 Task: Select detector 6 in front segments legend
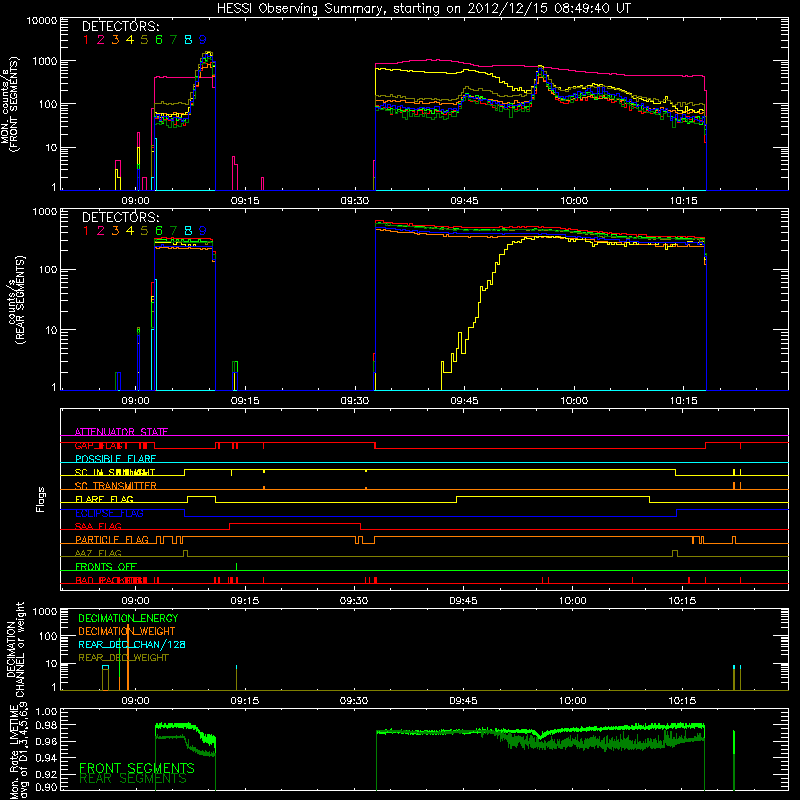pyautogui.click(x=159, y=40)
